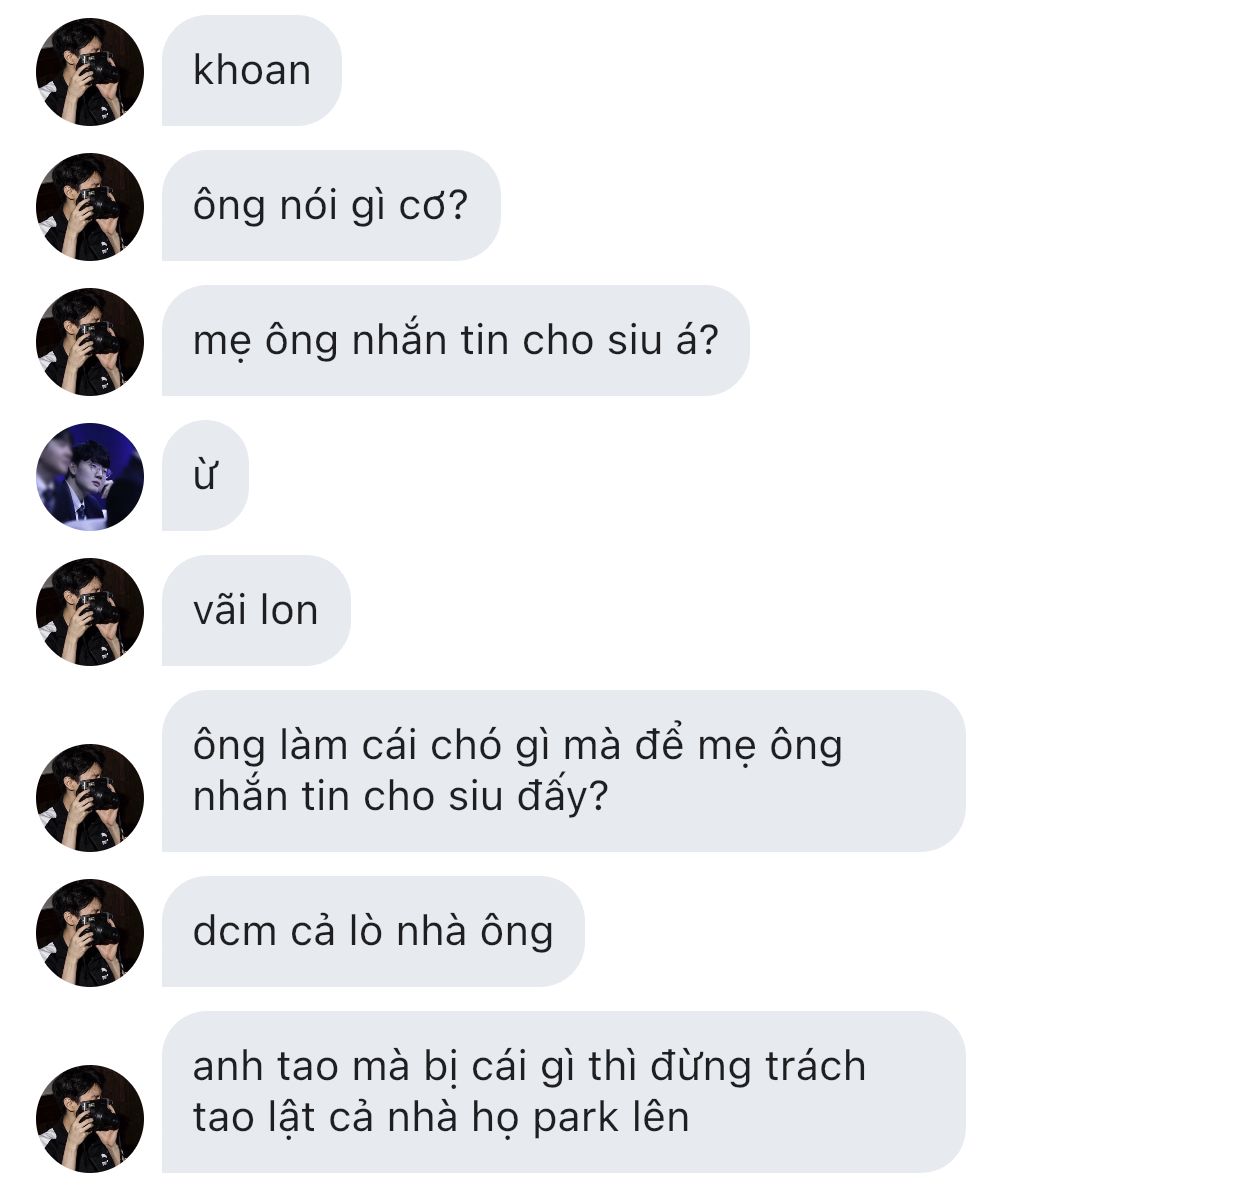The width and height of the screenshot is (1242, 1186).
Task: Click the "mẹ ông nhắn tin cho siu á?" bubble
Action: pos(456,341)
